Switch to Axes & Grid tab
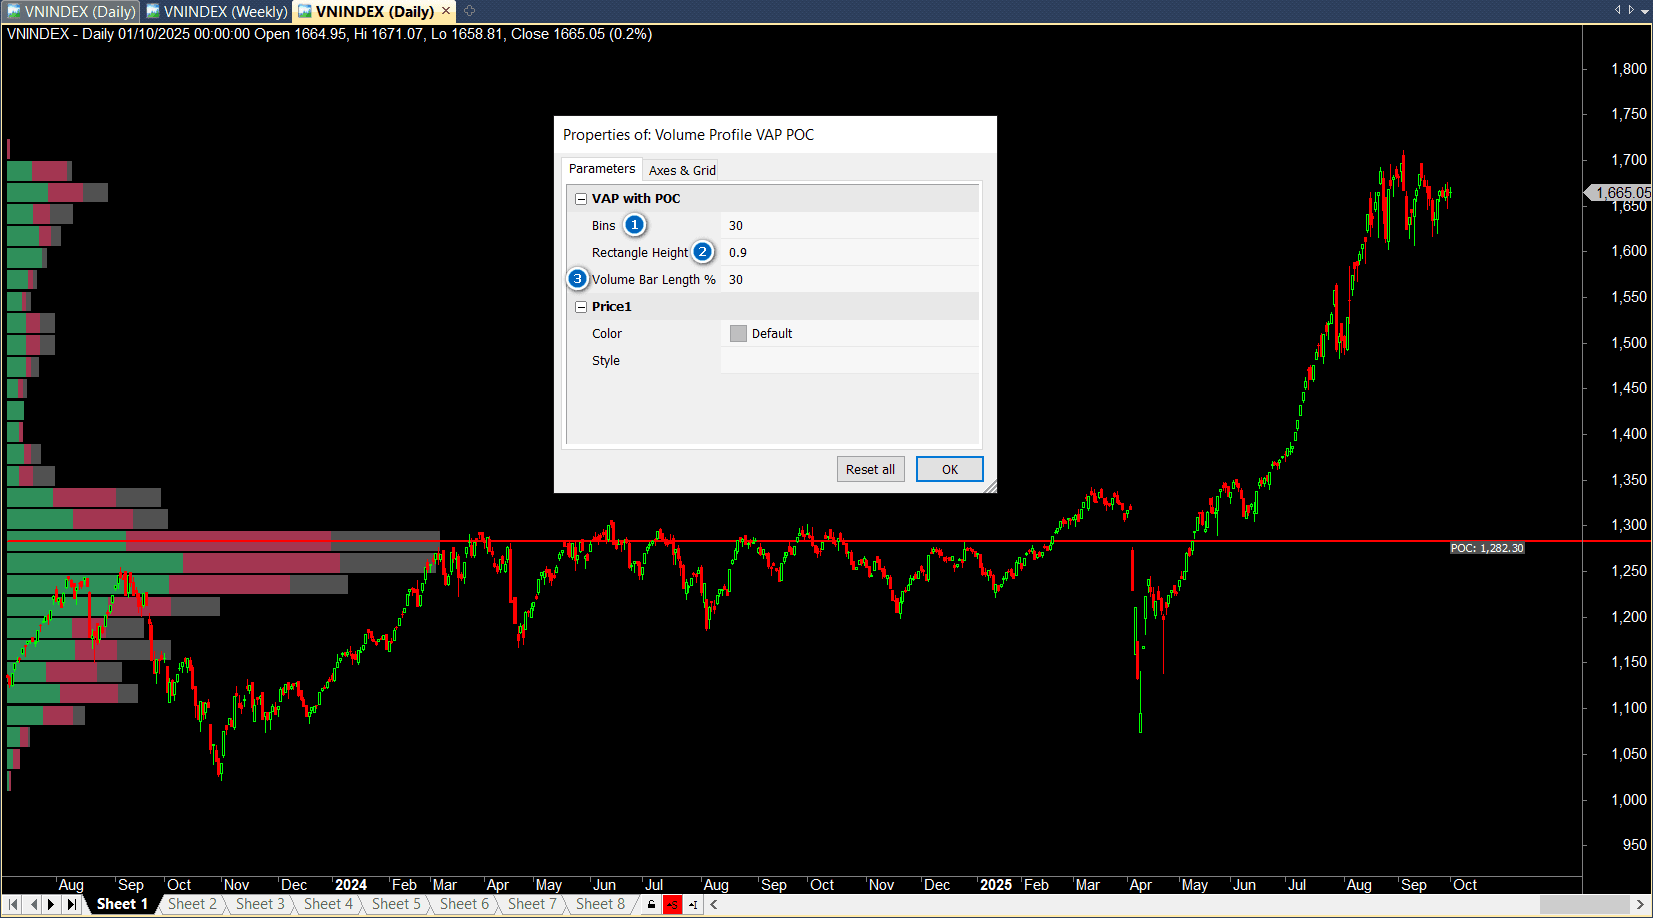 click(x=682, y=170)
